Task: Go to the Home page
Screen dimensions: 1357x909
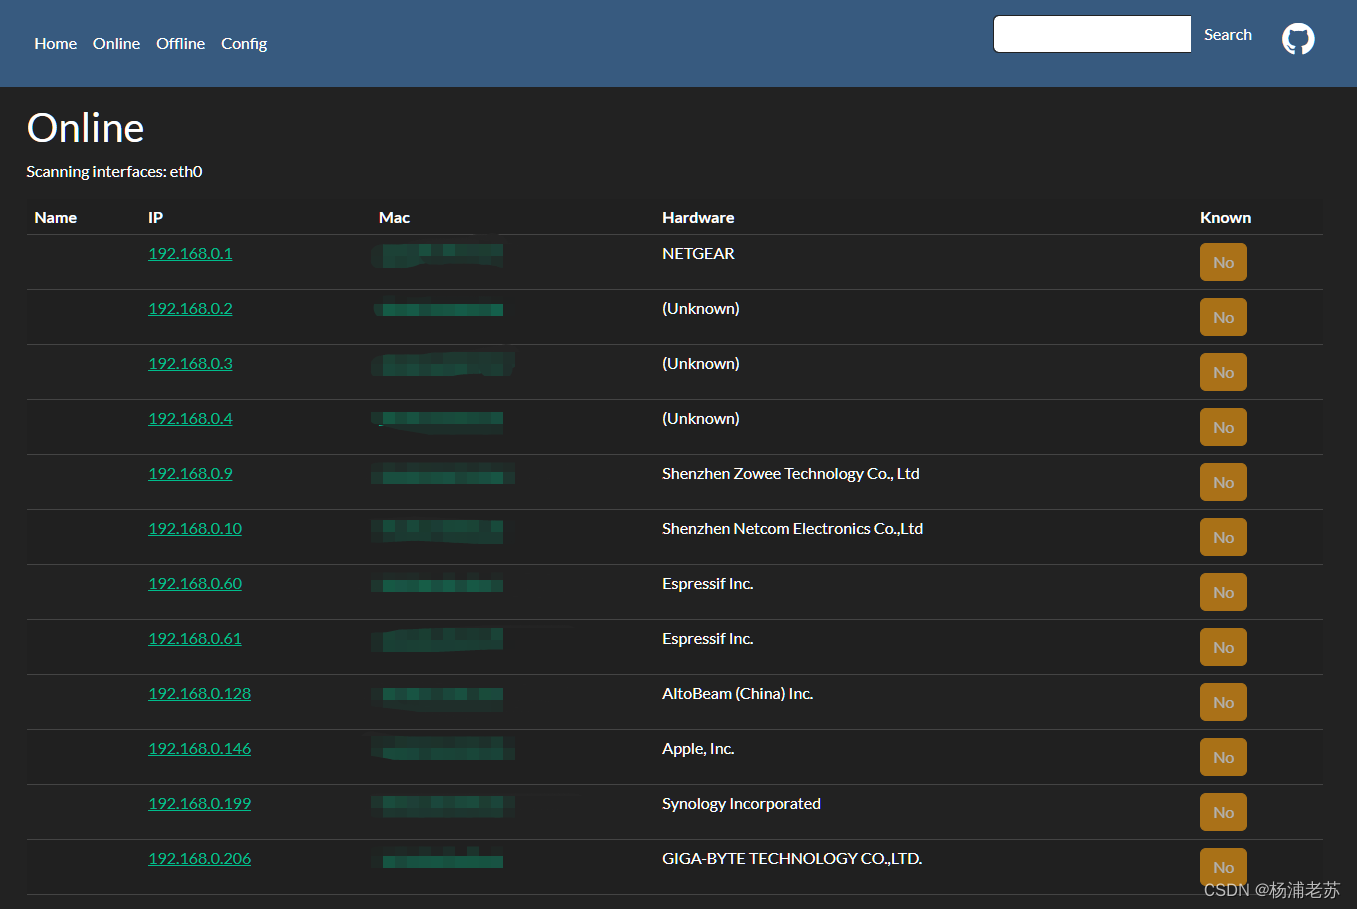Action: [55, 43]
